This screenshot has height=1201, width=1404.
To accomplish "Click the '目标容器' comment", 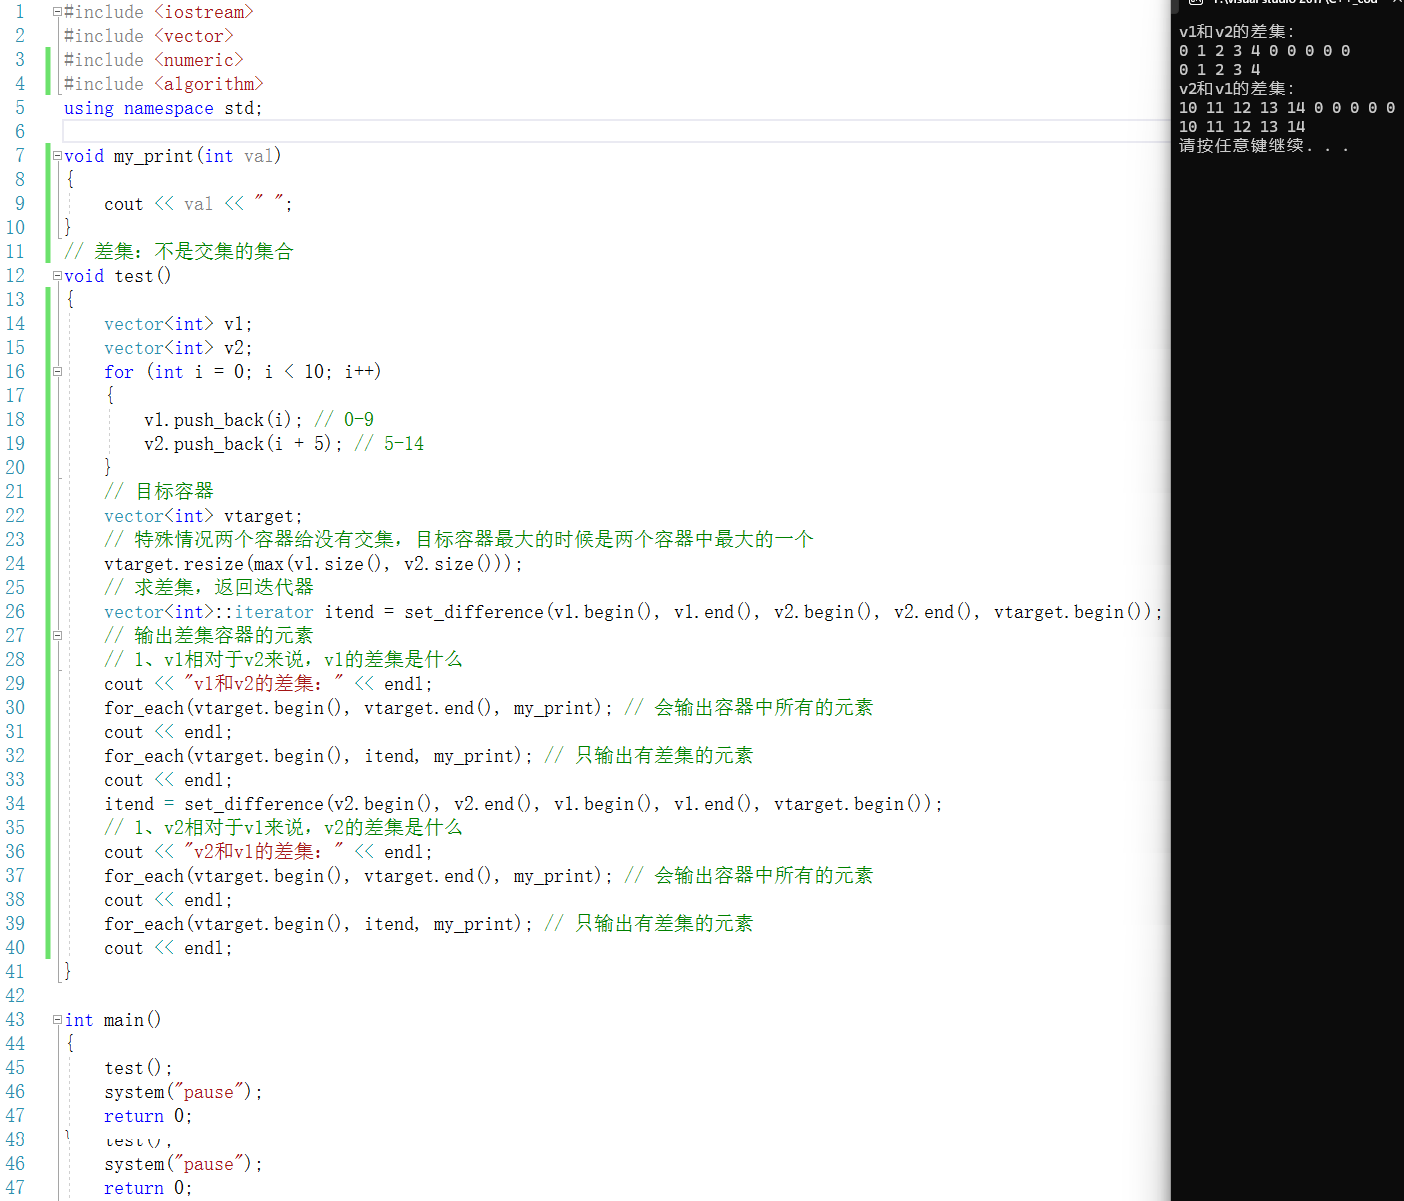I will pyautogui.click(x=158, y=492).
